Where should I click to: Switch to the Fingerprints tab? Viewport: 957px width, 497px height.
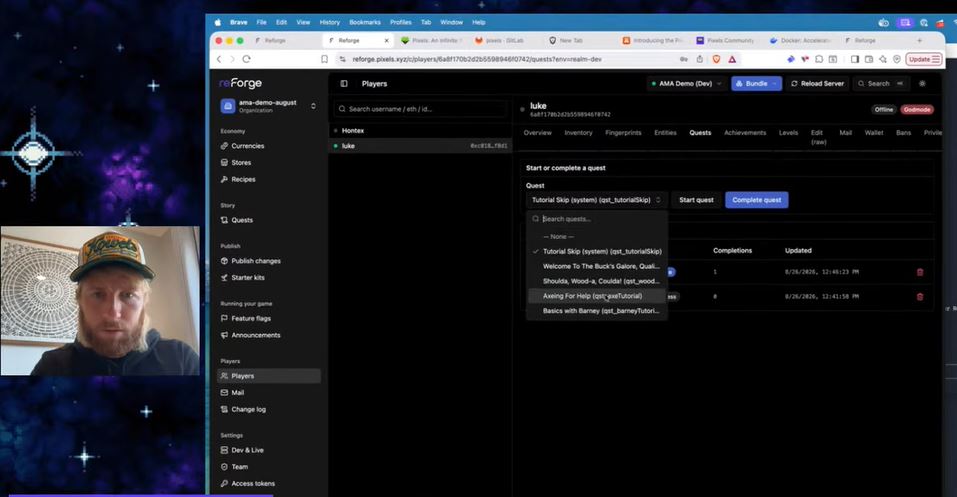coord(623,132)
